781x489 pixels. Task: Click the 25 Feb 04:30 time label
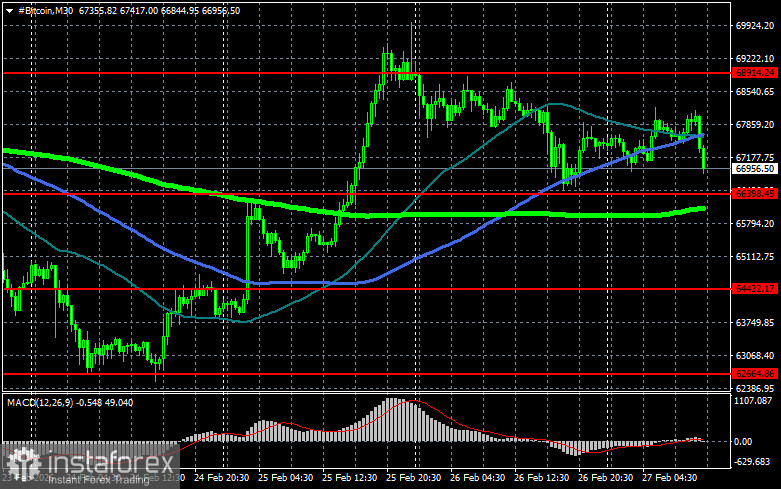pos(285,478)
